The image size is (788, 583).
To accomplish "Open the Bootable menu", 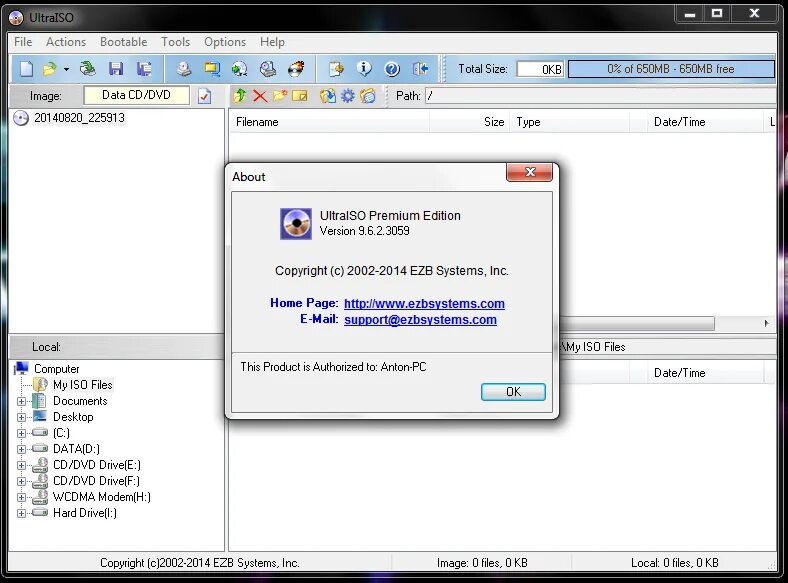I will click(124, 42).
